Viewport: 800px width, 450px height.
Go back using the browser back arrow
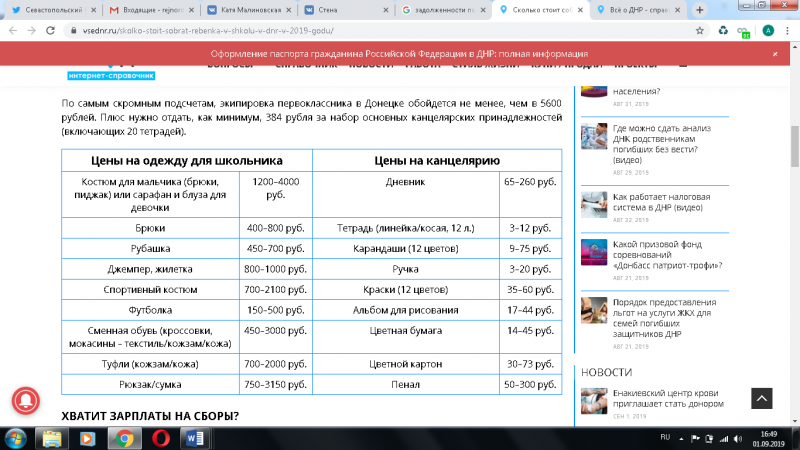coord(11,30)
